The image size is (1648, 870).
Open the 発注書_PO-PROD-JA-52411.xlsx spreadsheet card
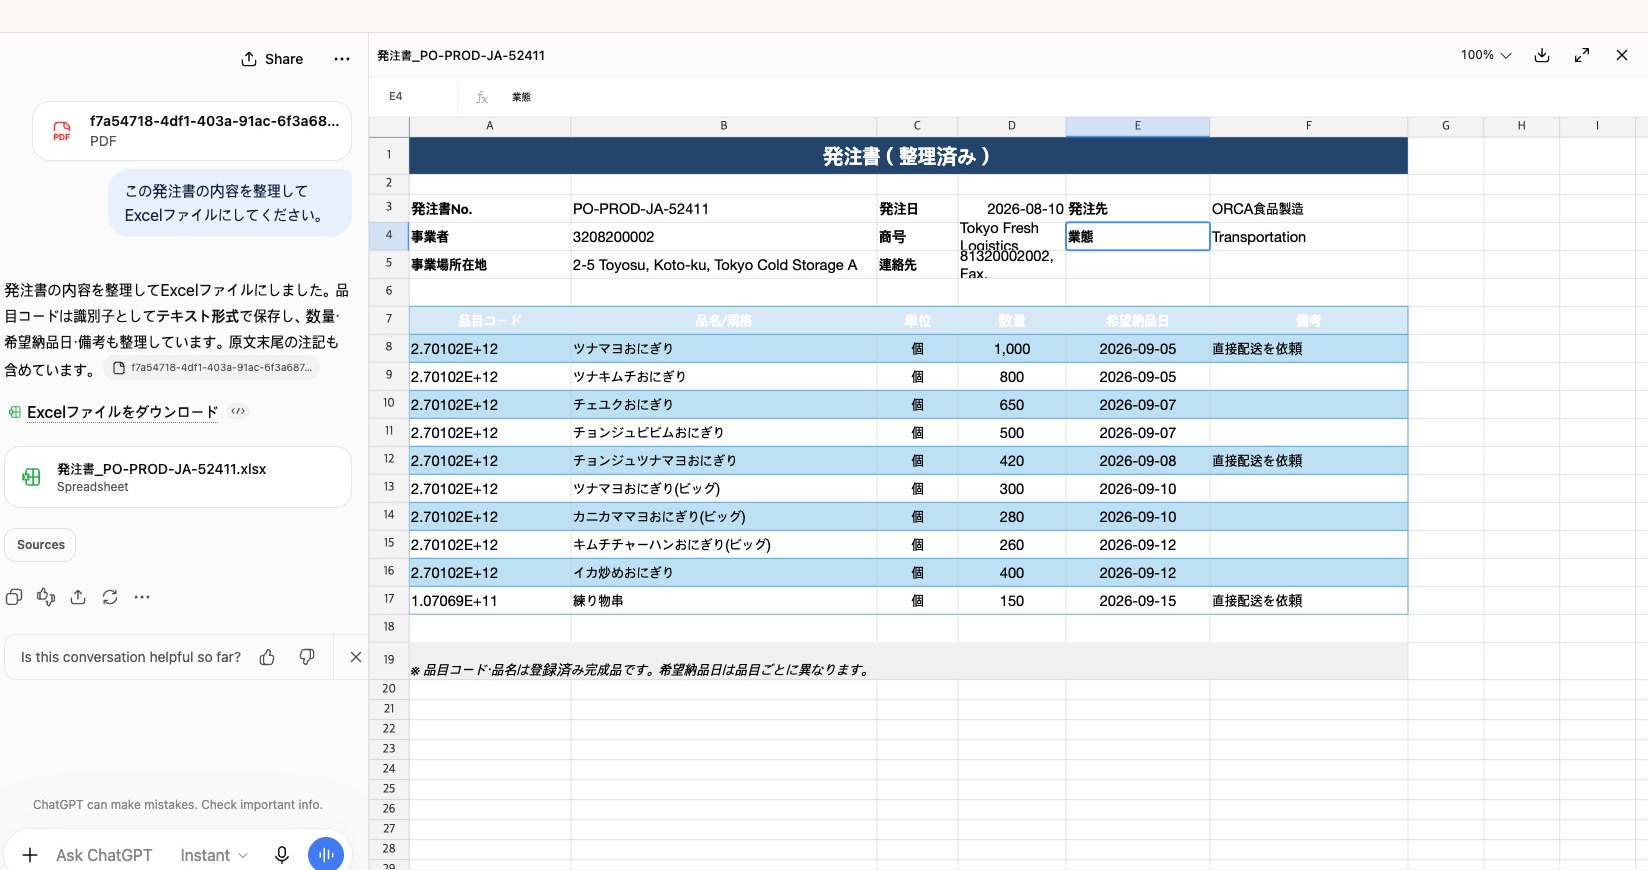pos(178,477)
